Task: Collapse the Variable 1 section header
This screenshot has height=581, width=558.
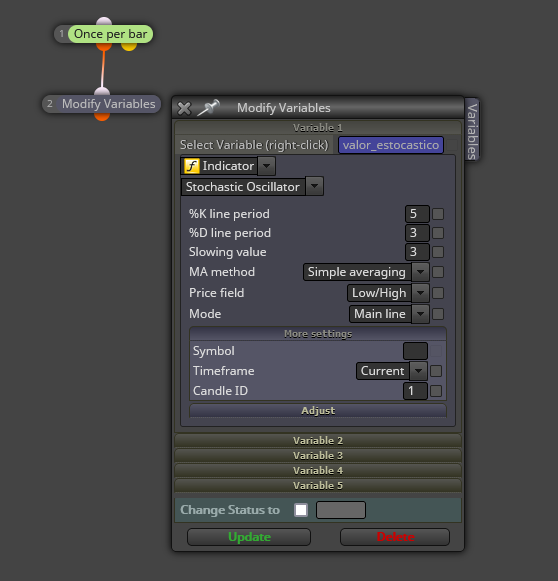Action: tap(318, 127)
